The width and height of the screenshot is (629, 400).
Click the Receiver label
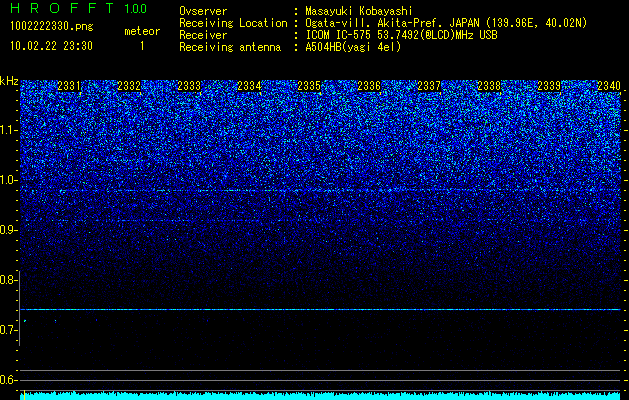click(203, 35)
